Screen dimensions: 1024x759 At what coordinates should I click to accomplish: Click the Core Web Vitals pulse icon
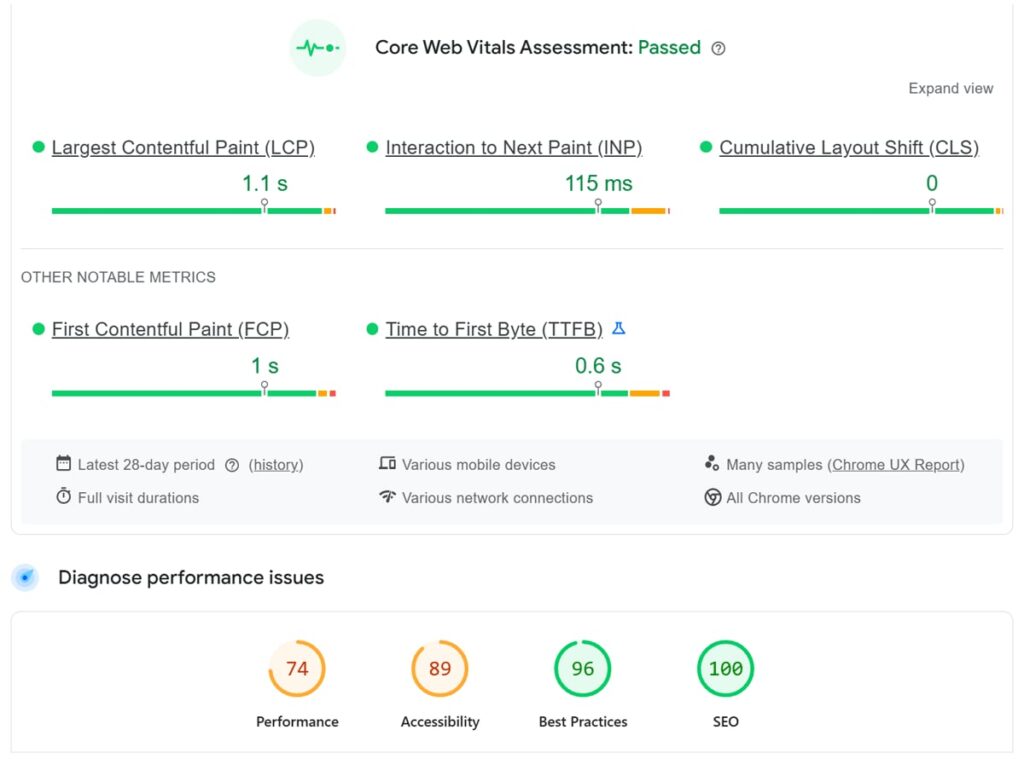point(317,48)
